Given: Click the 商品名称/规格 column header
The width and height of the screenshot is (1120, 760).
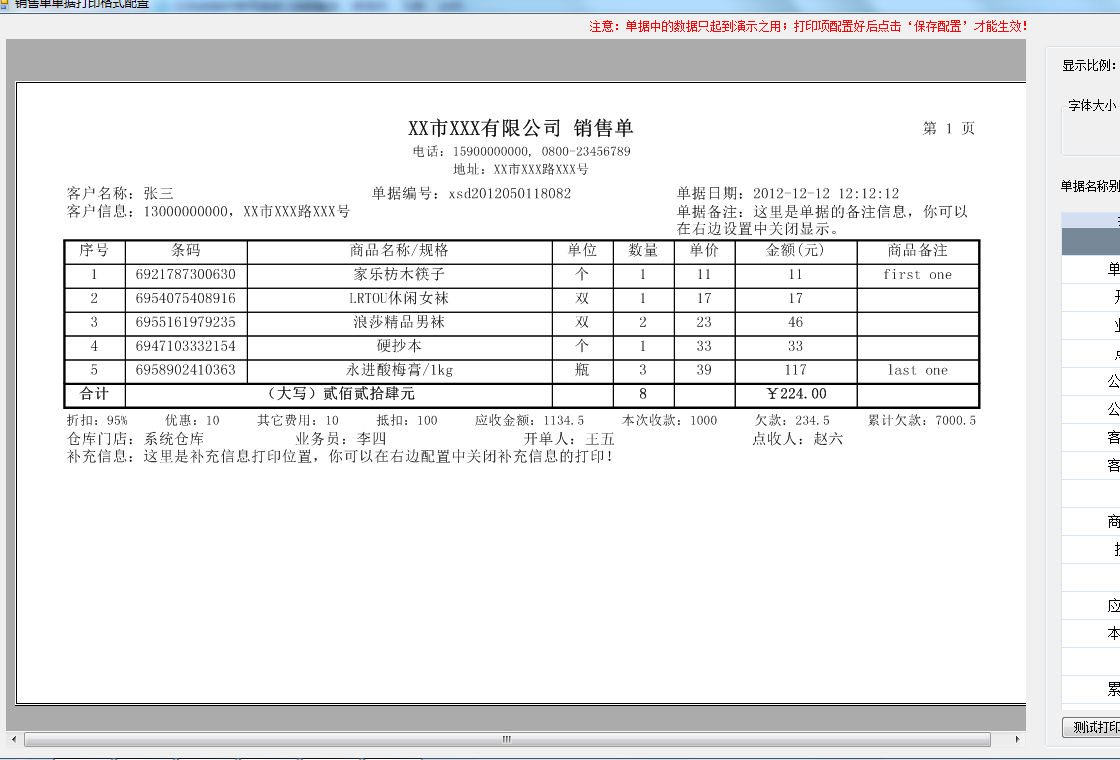Looking at the screenshot, I should (x=399, y=250).
